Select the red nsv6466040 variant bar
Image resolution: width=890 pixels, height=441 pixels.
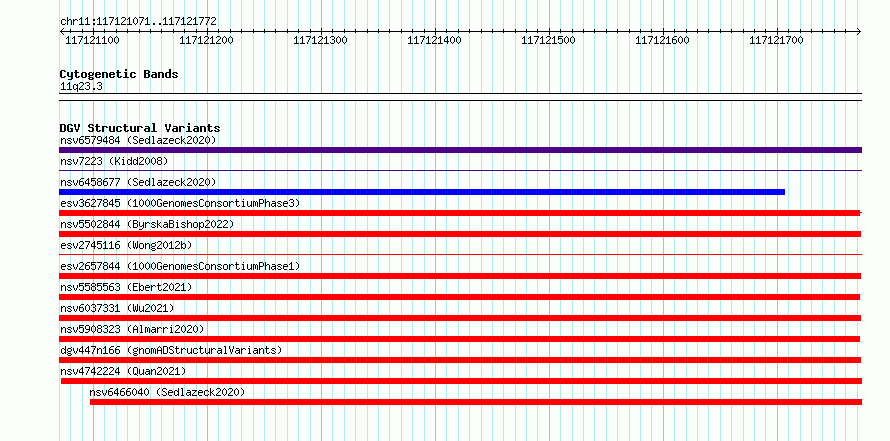click(476, 402)
